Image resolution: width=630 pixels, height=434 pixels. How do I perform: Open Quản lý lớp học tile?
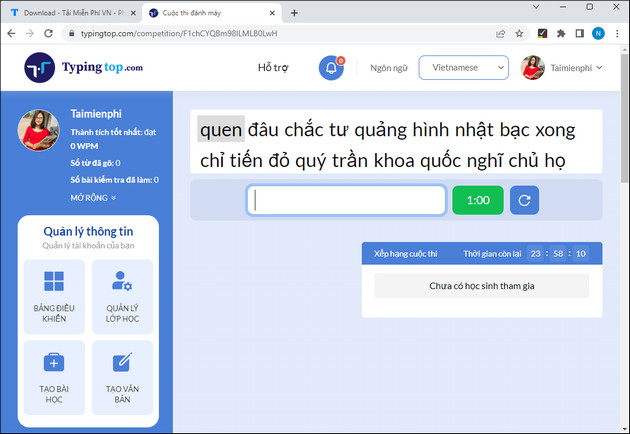[123, 297]
